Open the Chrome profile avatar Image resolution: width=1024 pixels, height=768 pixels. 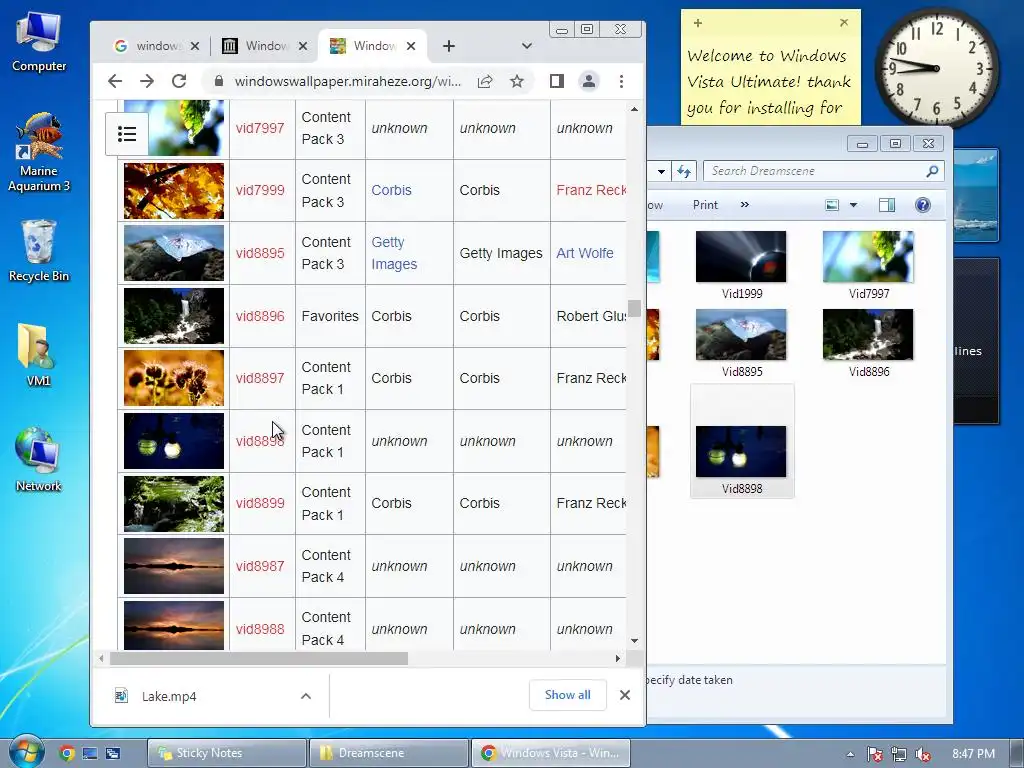pos(588,81)
